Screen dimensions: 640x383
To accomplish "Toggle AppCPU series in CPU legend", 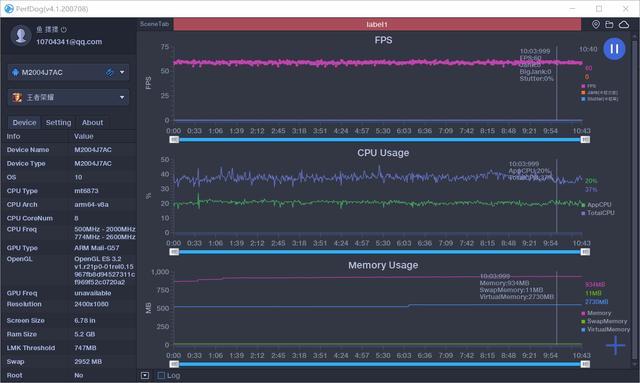I will coord(596,205).
